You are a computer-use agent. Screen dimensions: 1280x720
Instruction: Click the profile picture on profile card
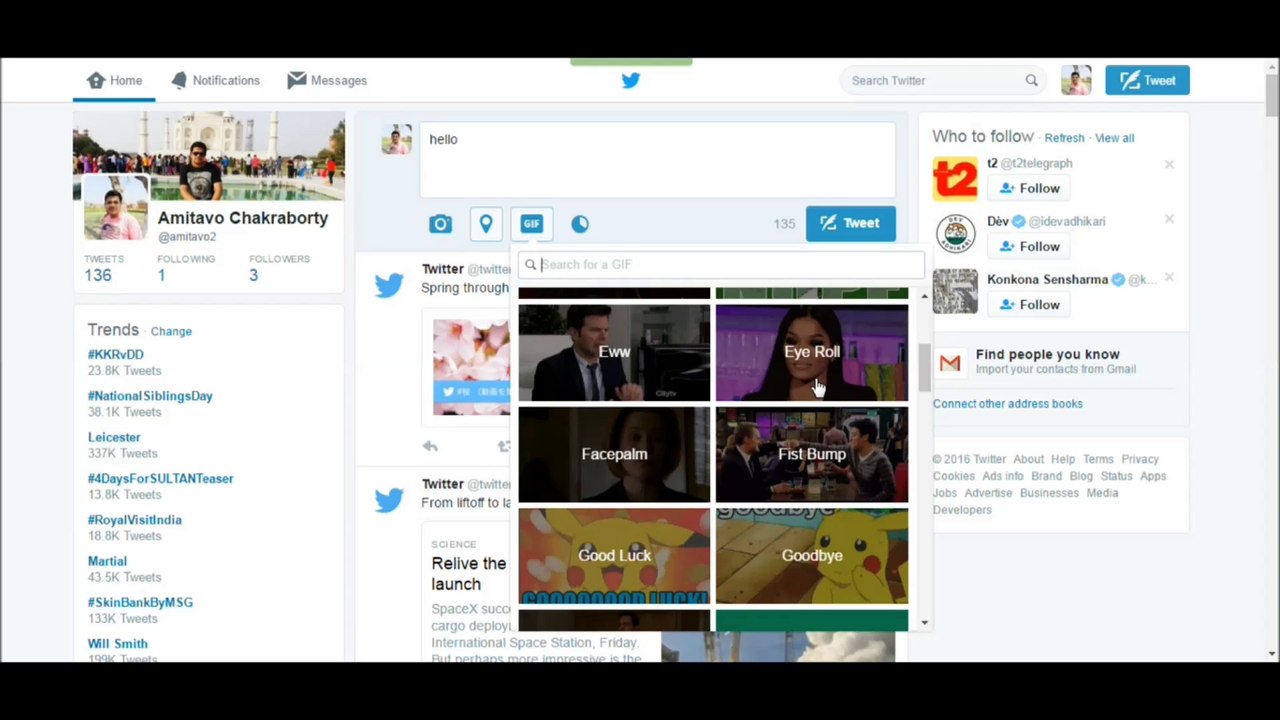115,208
